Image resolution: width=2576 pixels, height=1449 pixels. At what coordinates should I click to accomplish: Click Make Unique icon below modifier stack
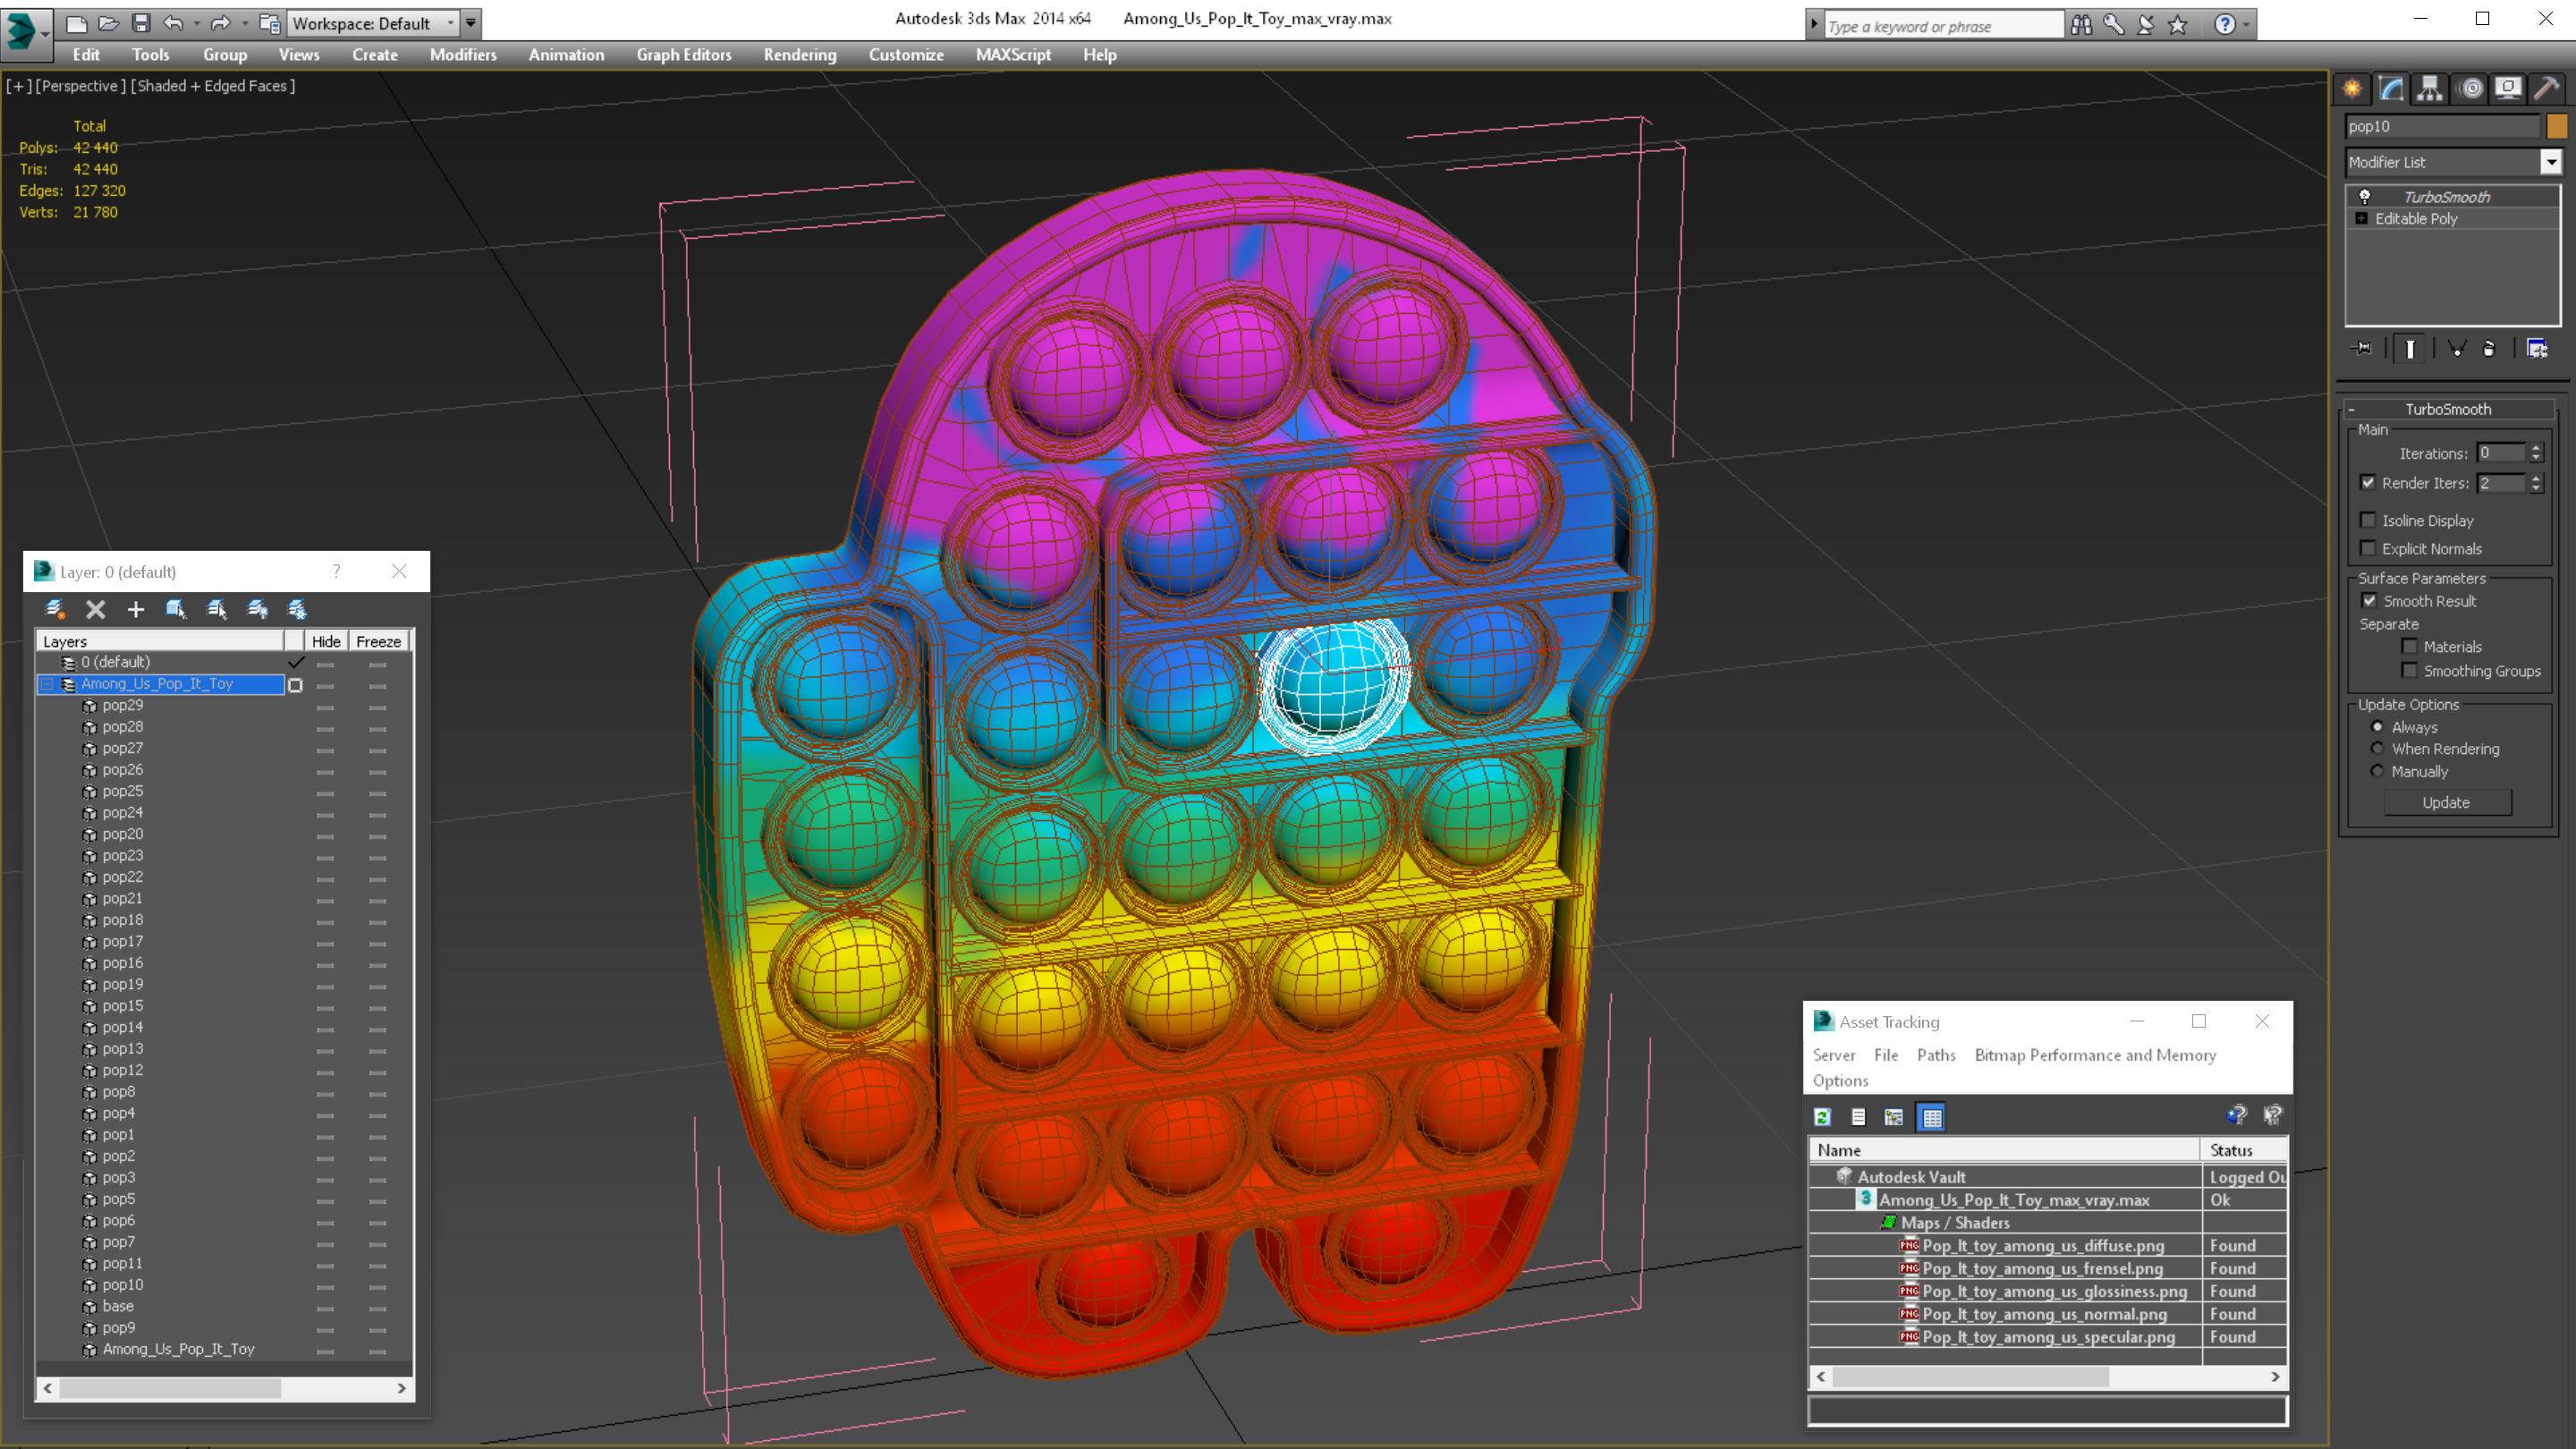click(2456, 348)
